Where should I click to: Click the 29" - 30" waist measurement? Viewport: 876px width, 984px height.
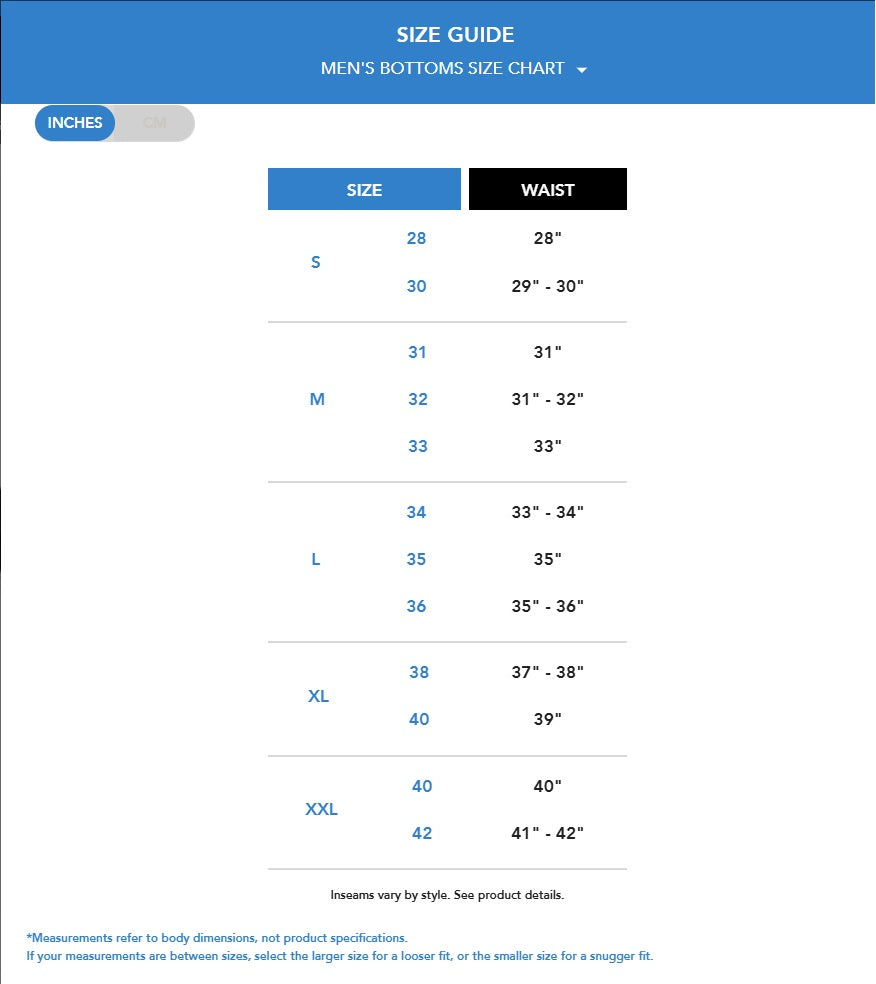(x=547, y=287)
